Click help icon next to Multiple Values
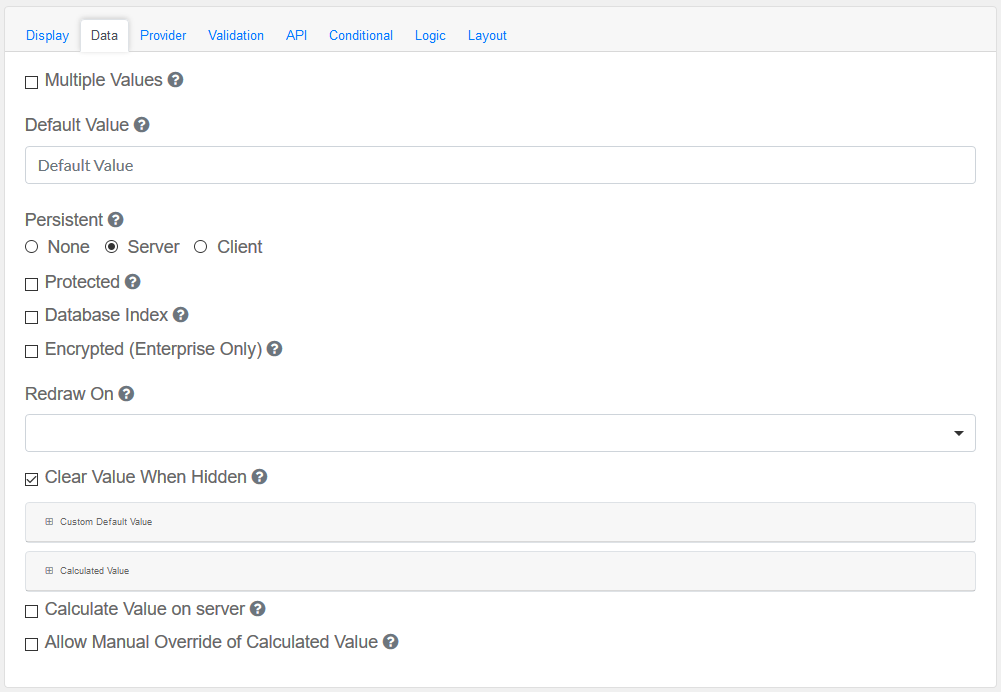Screen dimensions: 1001x692 coord(176,80)
